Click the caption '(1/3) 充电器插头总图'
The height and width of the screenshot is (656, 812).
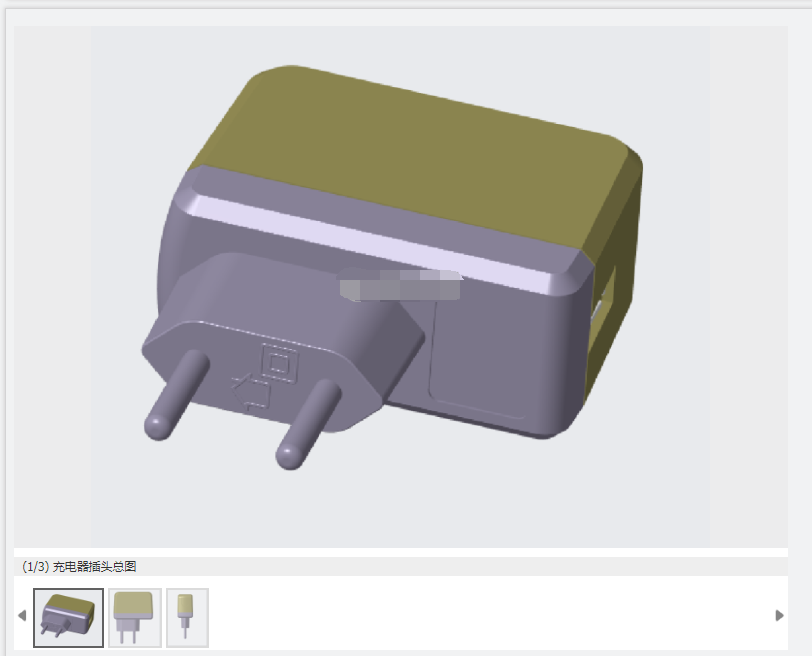point(79,566)
